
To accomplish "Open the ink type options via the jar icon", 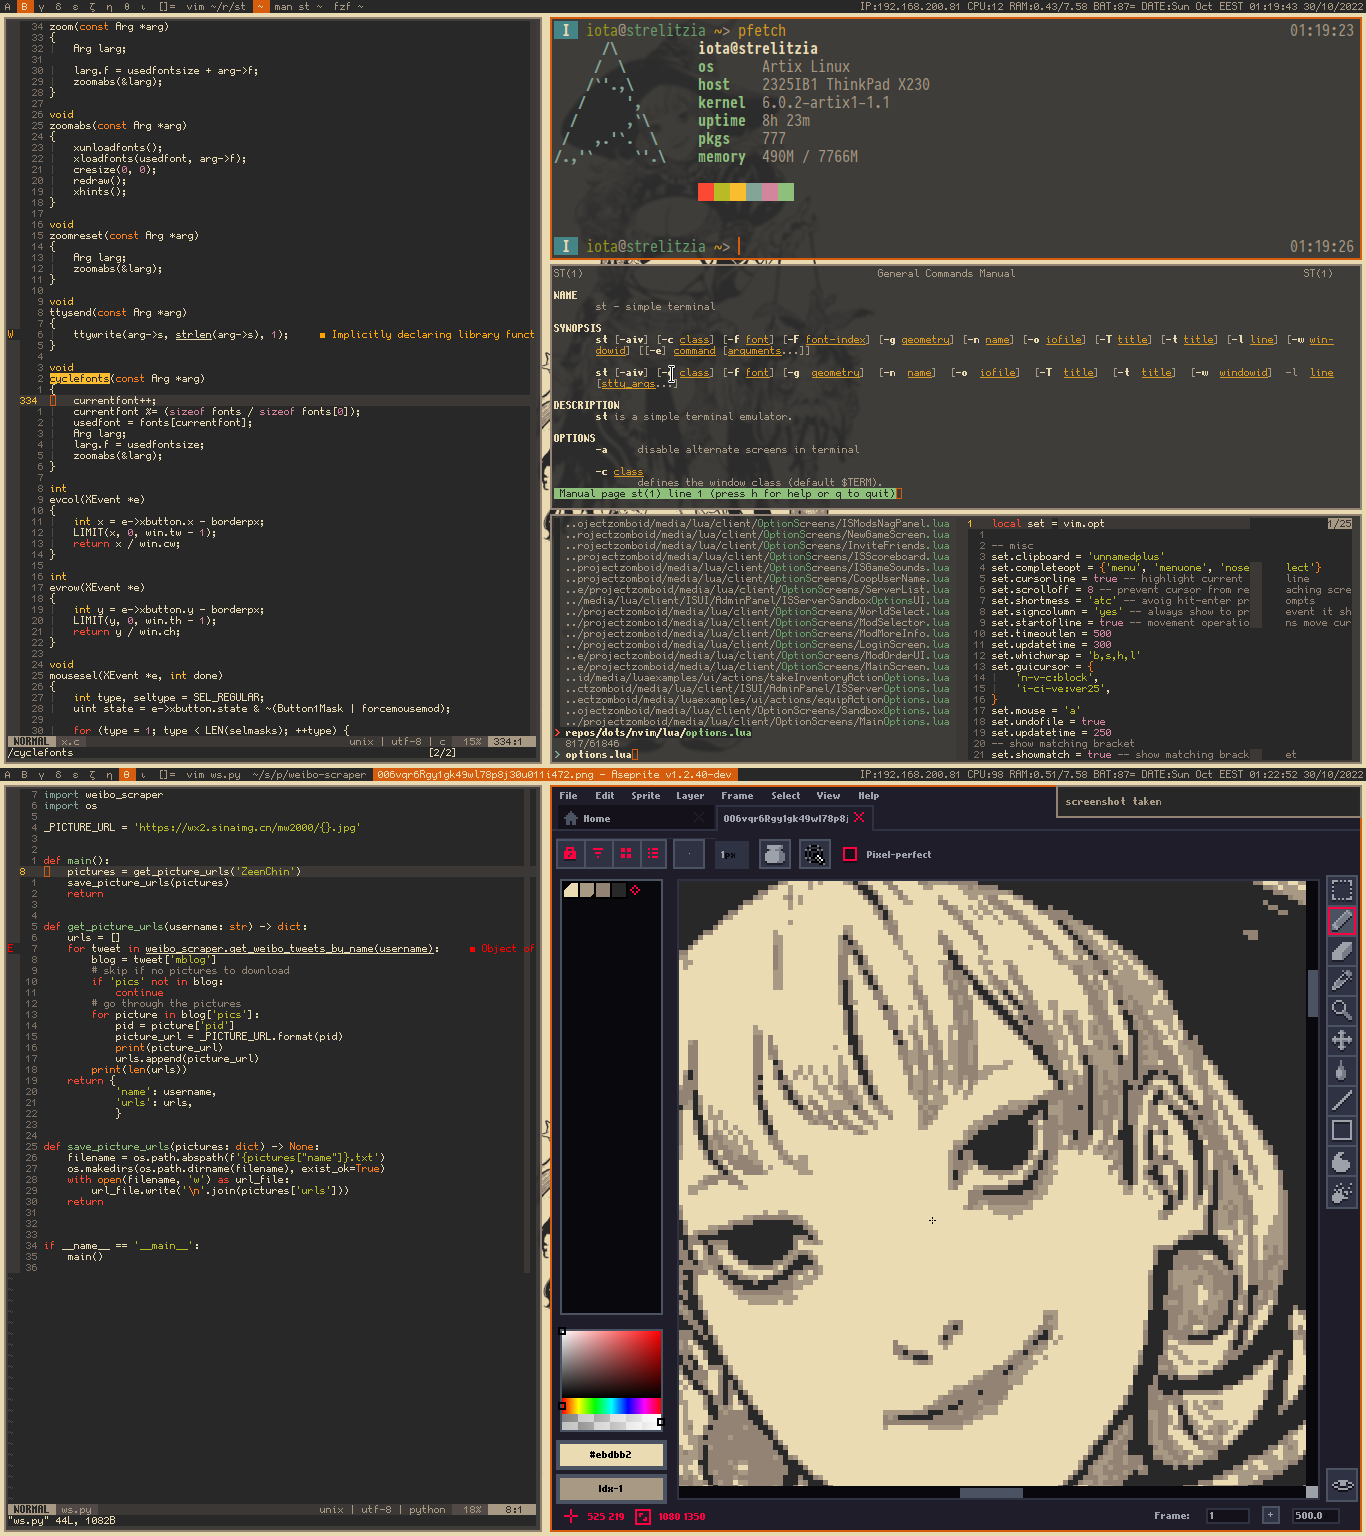I will click(774, 853).
